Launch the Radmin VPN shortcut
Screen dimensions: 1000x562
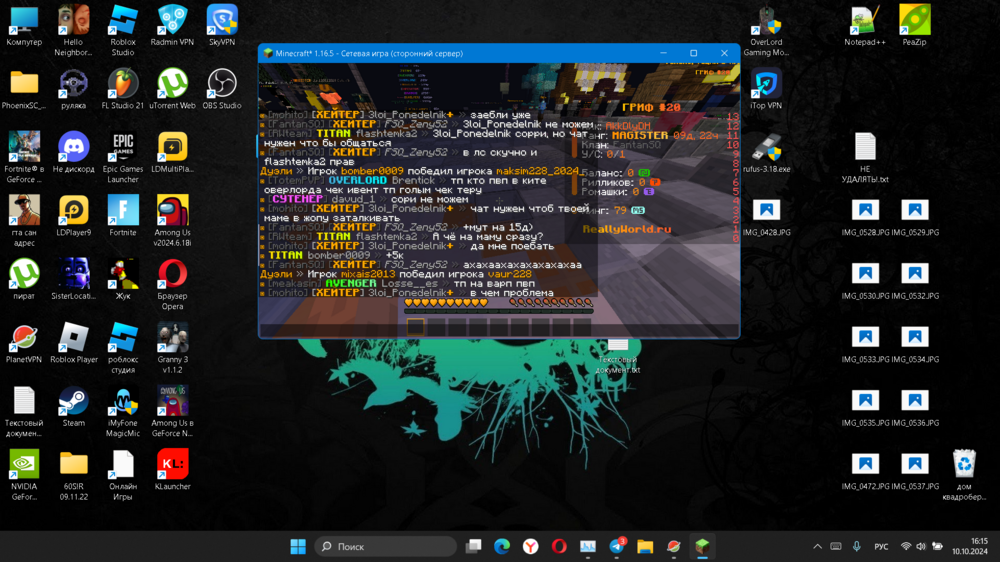(x=172, y=26)
